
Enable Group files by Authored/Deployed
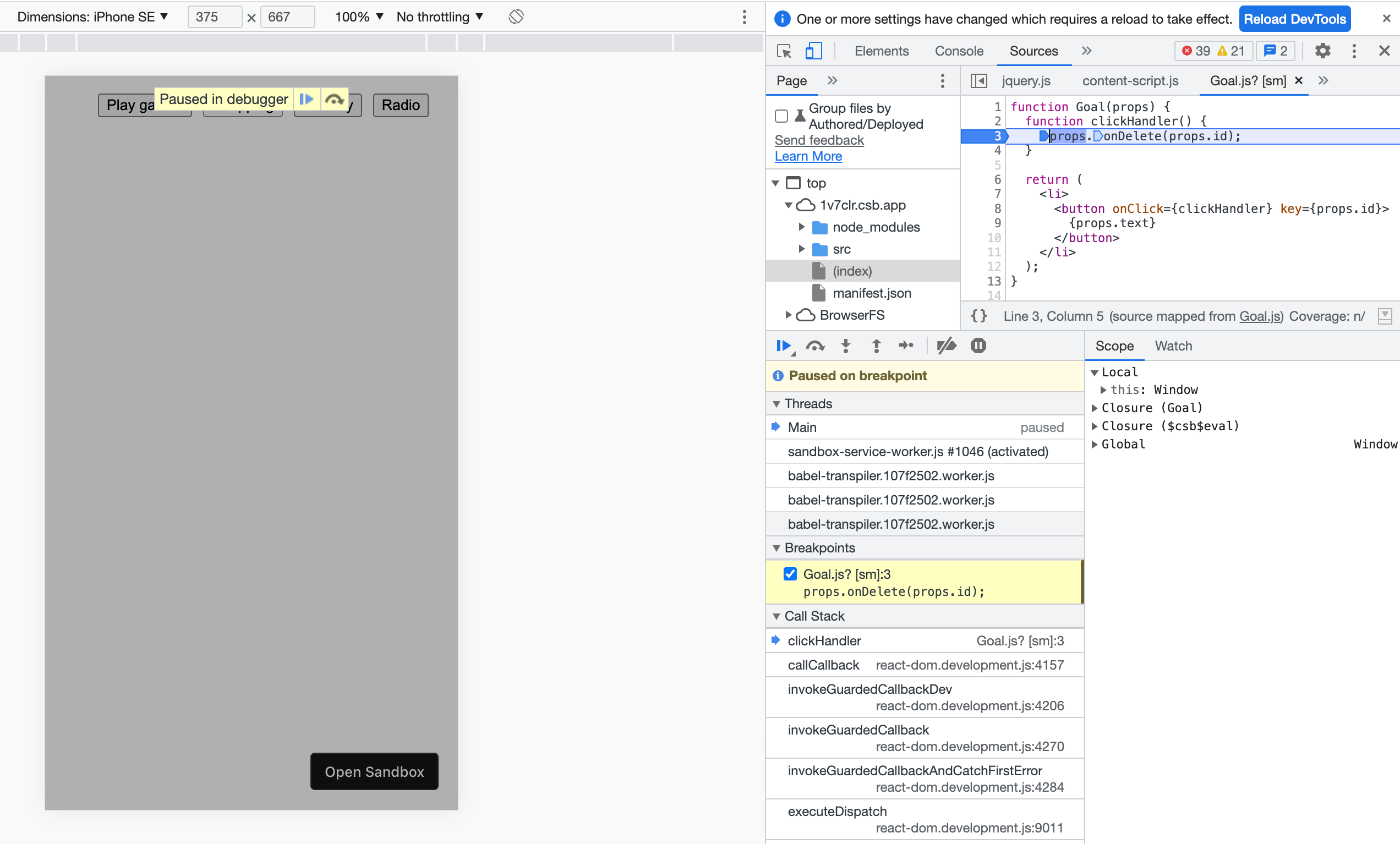coord(781,116)
